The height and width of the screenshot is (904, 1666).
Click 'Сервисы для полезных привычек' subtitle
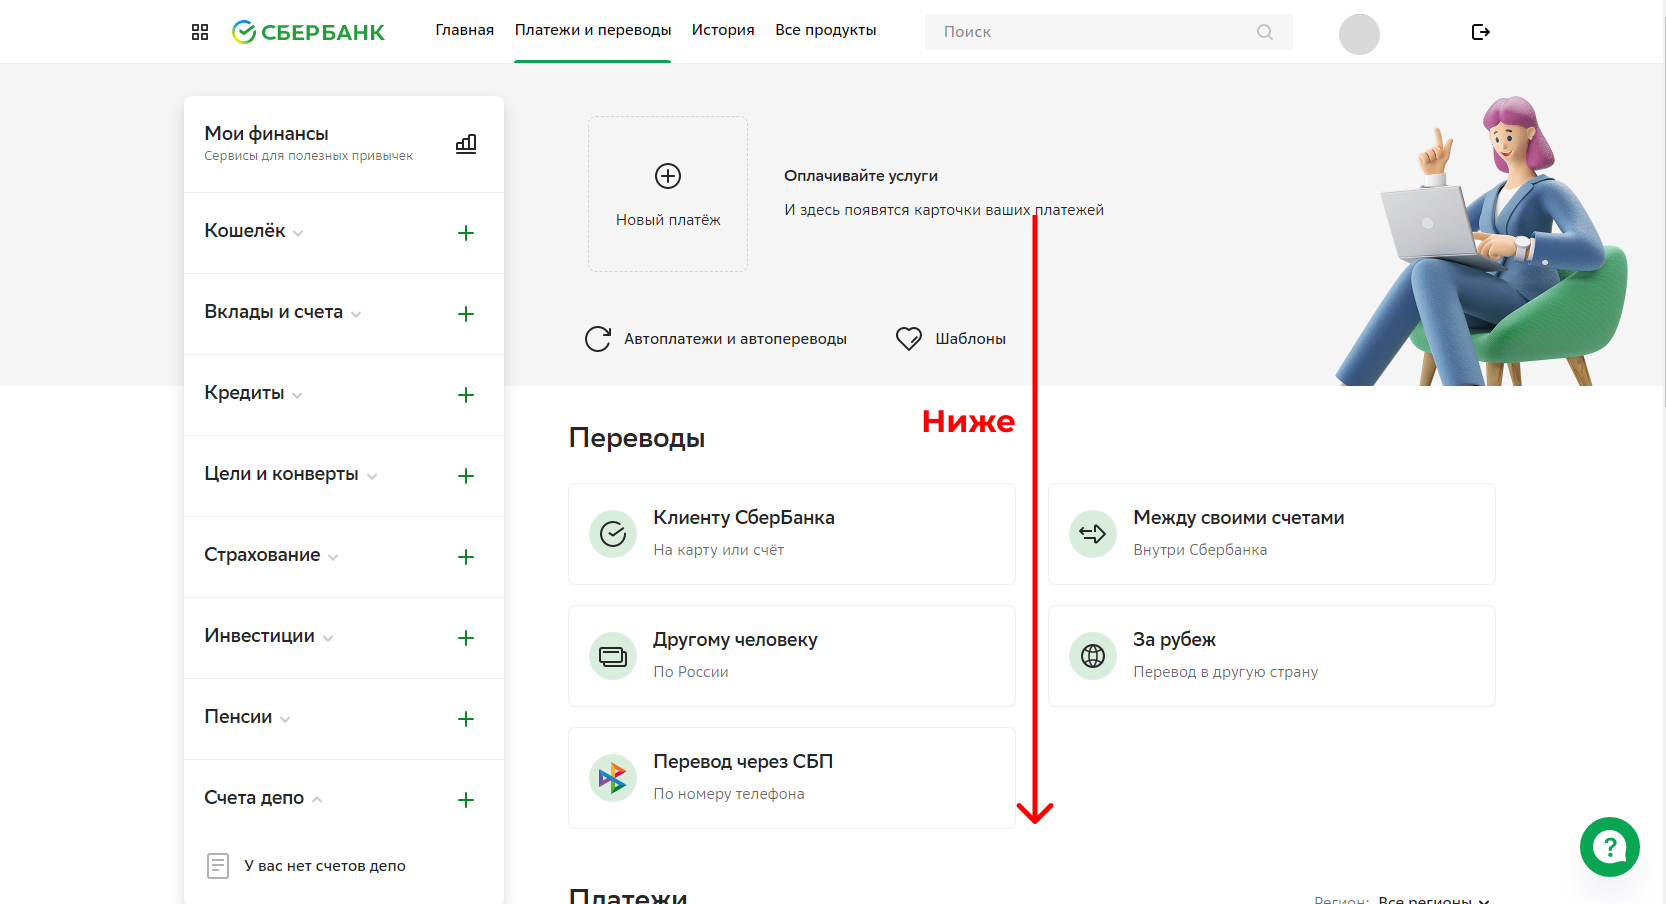(x=308, y=156)
